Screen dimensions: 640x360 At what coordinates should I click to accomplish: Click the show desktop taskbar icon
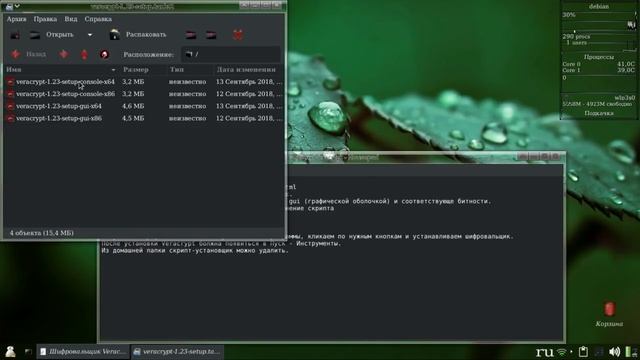[28, 351]
